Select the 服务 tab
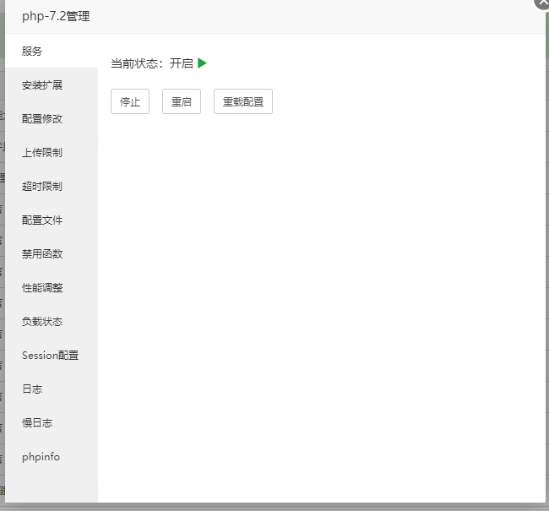The width and height of the screenshot is (549, 511). 51,51
